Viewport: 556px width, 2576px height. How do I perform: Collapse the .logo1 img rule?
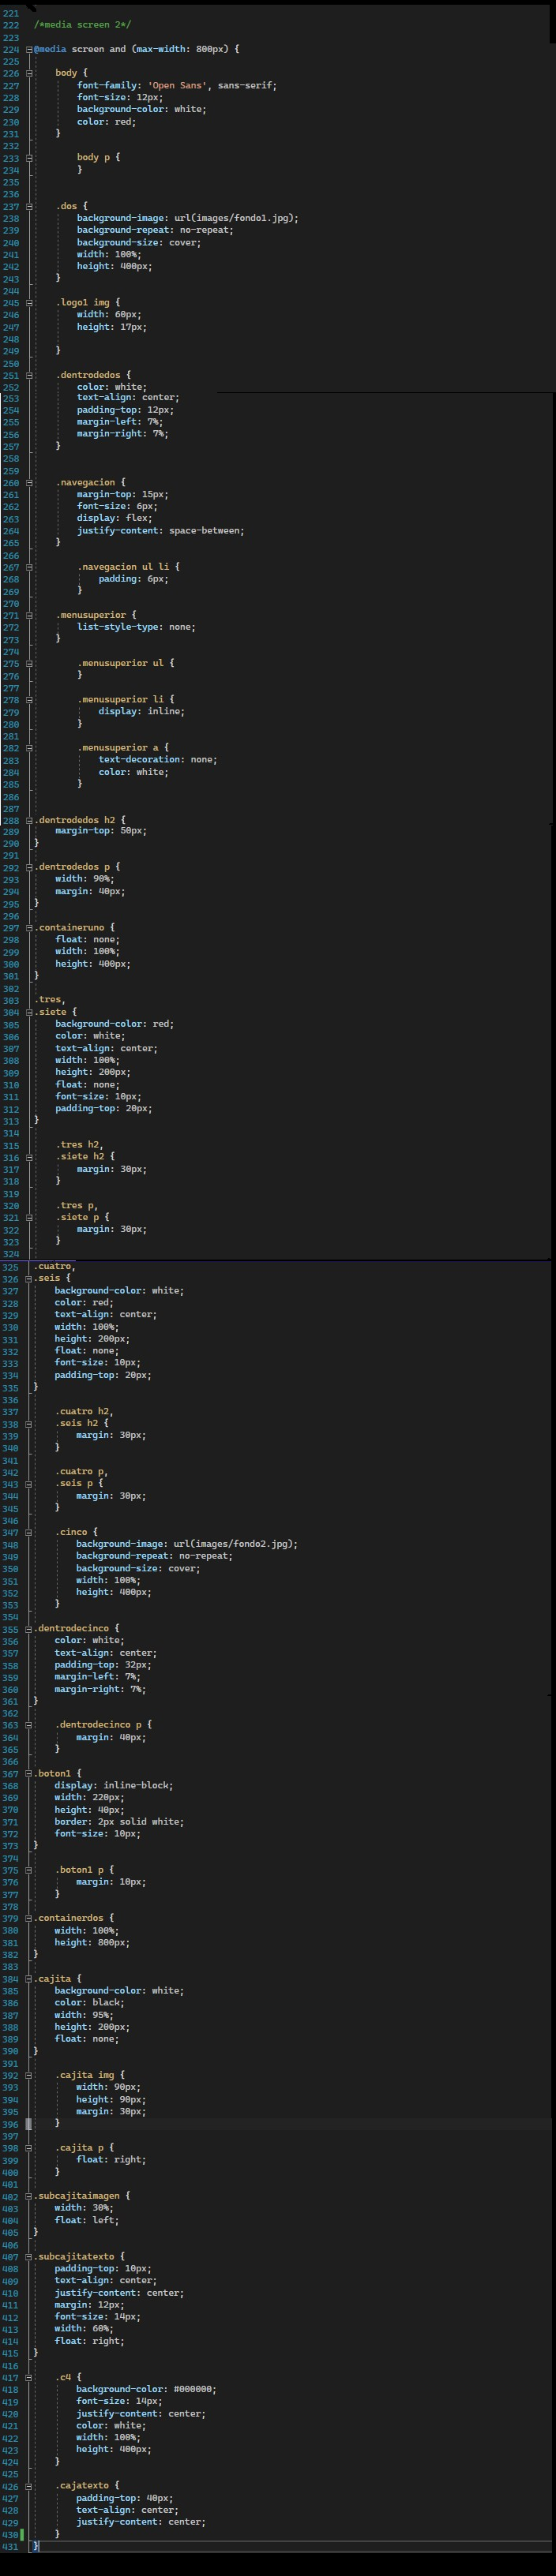29,302
